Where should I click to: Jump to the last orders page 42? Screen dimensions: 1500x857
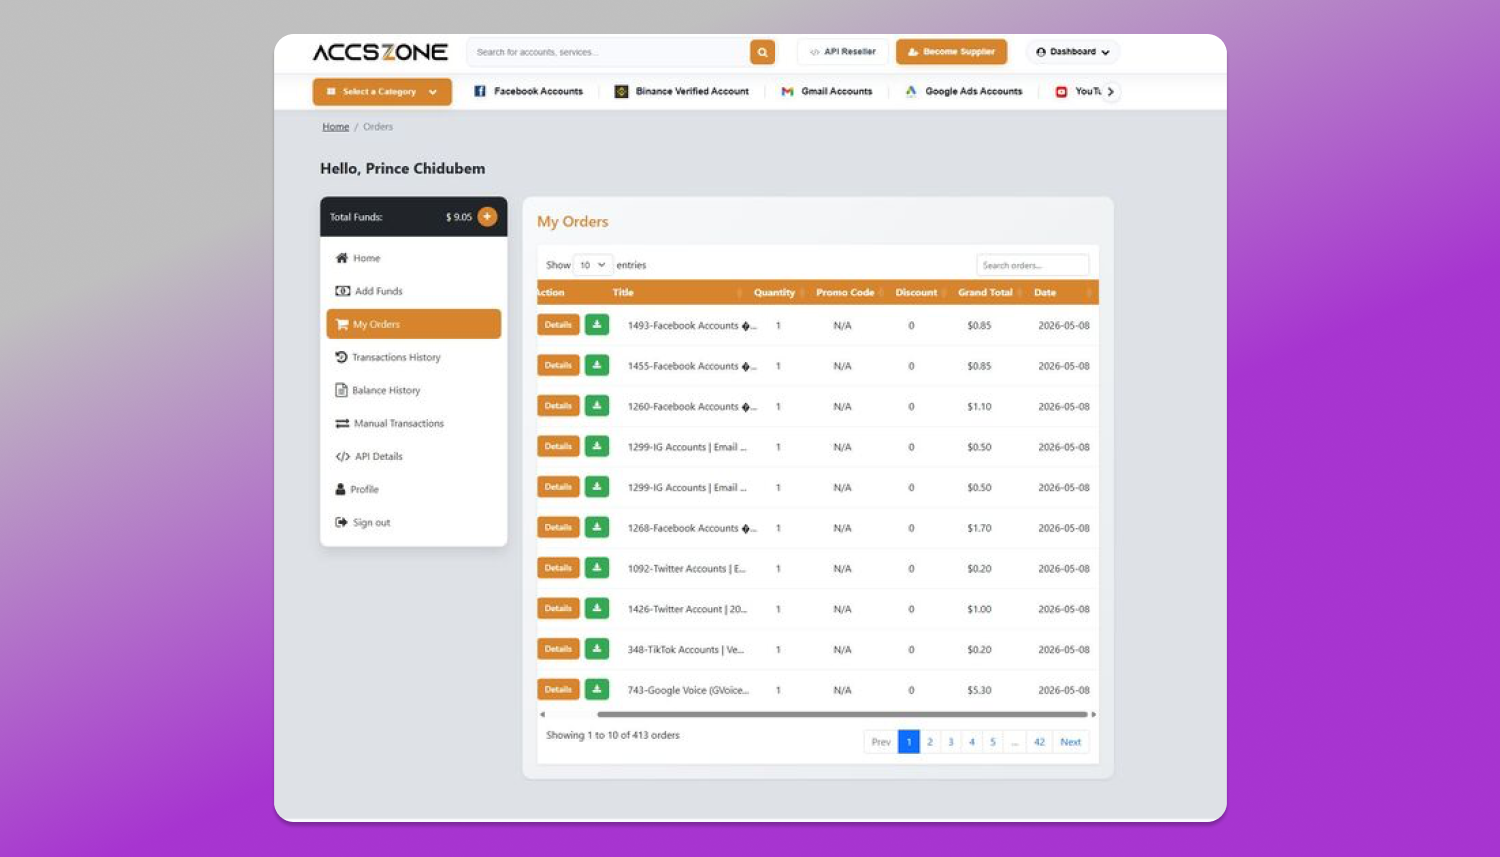pos(1039,742)
